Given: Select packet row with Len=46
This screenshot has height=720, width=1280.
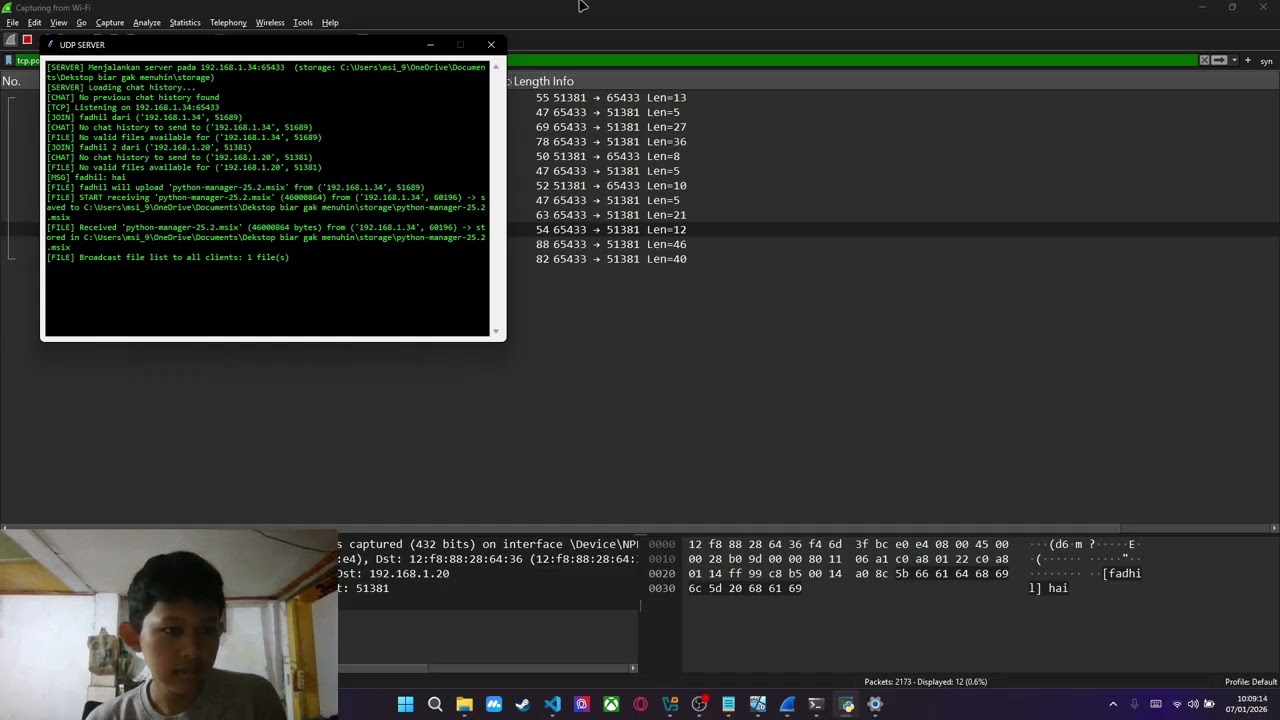Looking at the screenshot, I should (x=611, y=244).
